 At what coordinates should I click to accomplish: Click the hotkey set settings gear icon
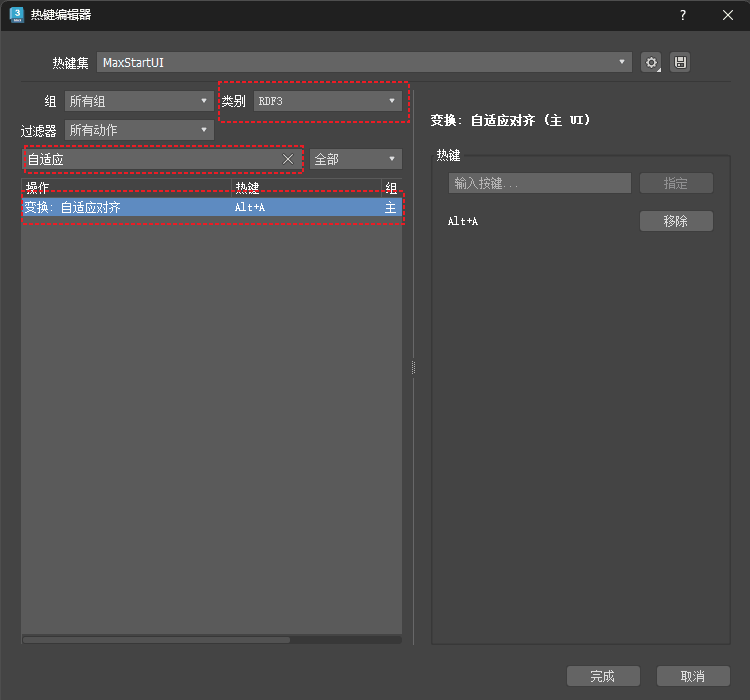[652, 62]
